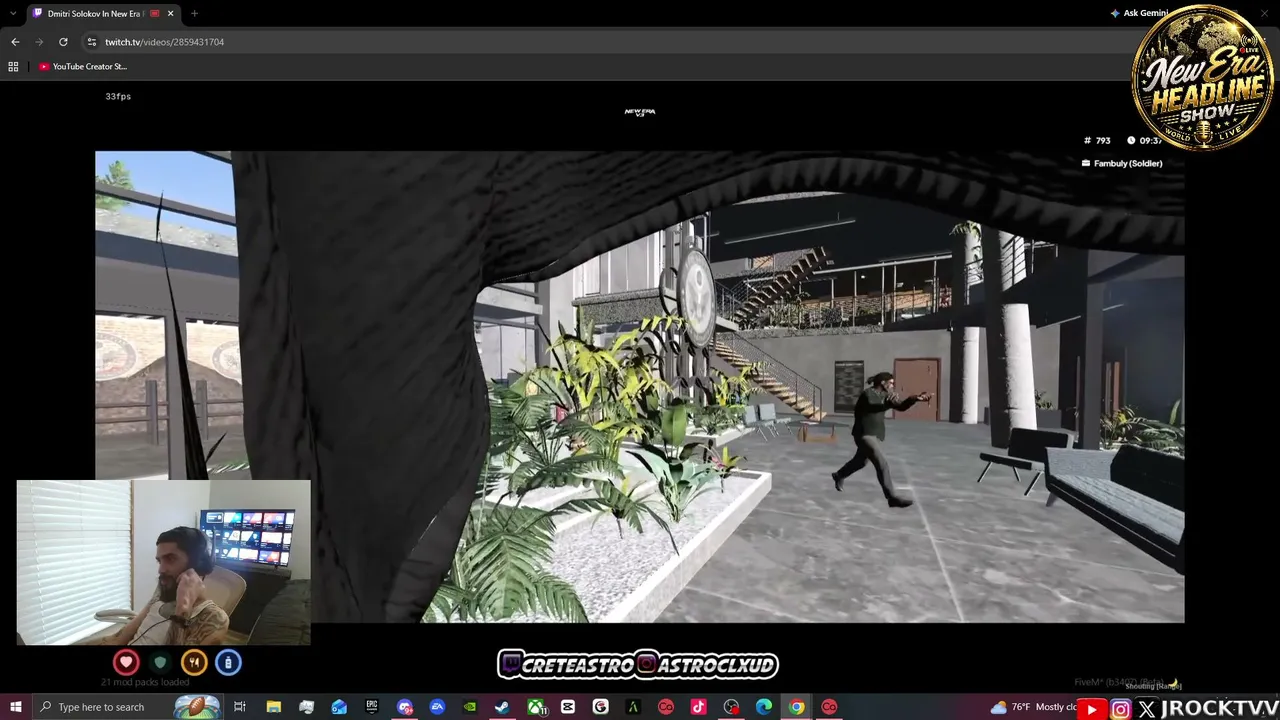Click the armor shield HUD icon

[x=160, y=662]
